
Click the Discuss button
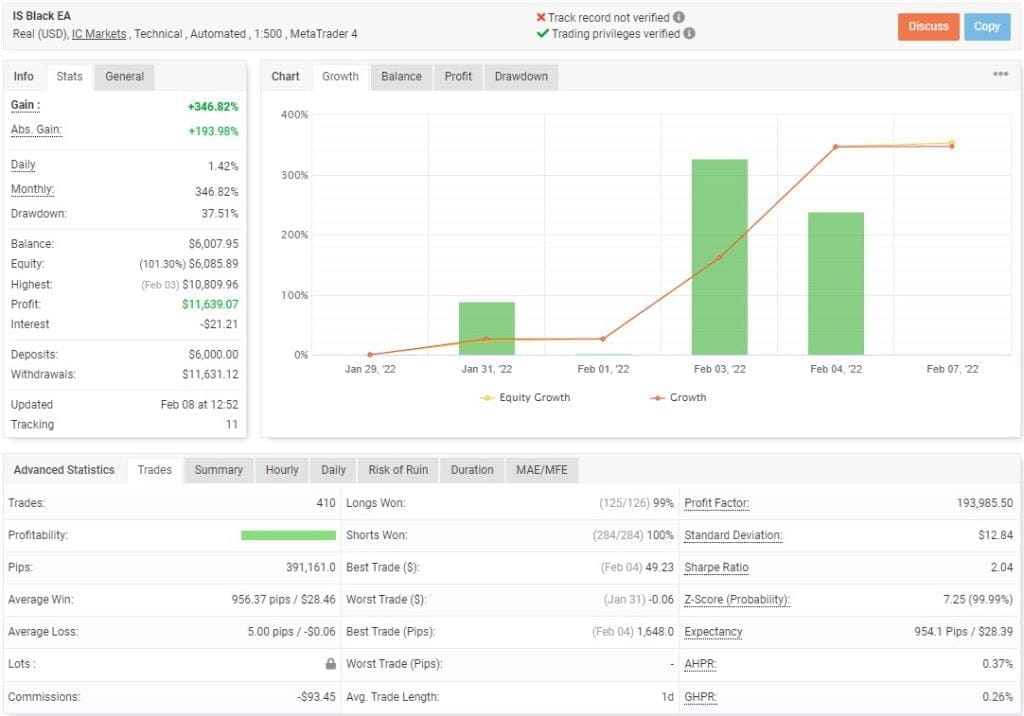pyautogui.click(x=928, y=27)
